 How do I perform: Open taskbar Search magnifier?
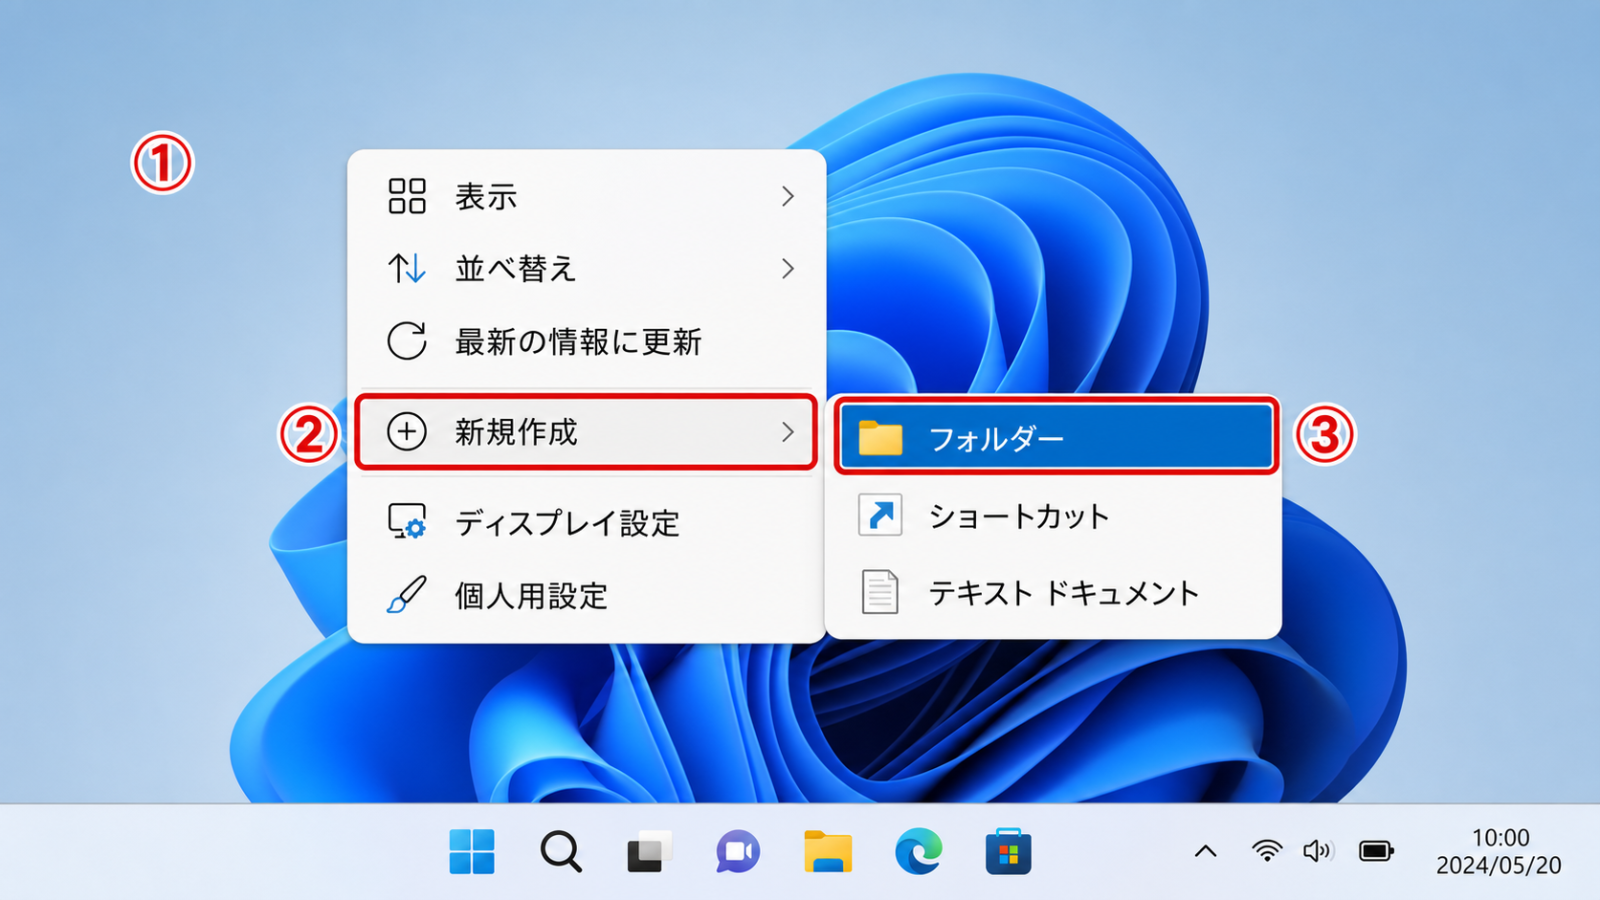tap(561, 852)
